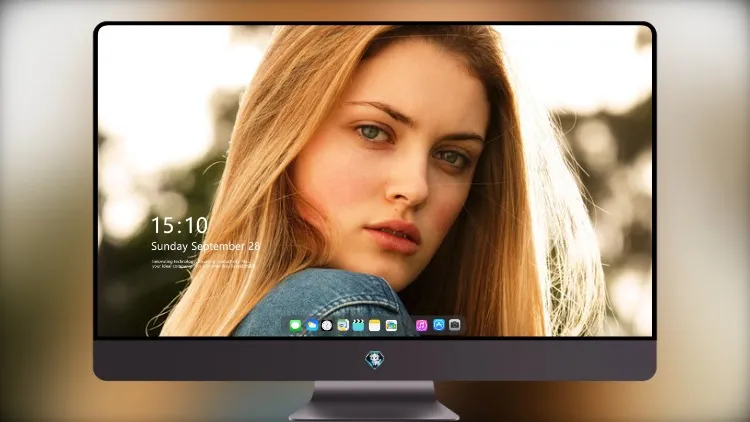
Task: Open the Photos gallery icon in dock
Action: pos(391,325)
